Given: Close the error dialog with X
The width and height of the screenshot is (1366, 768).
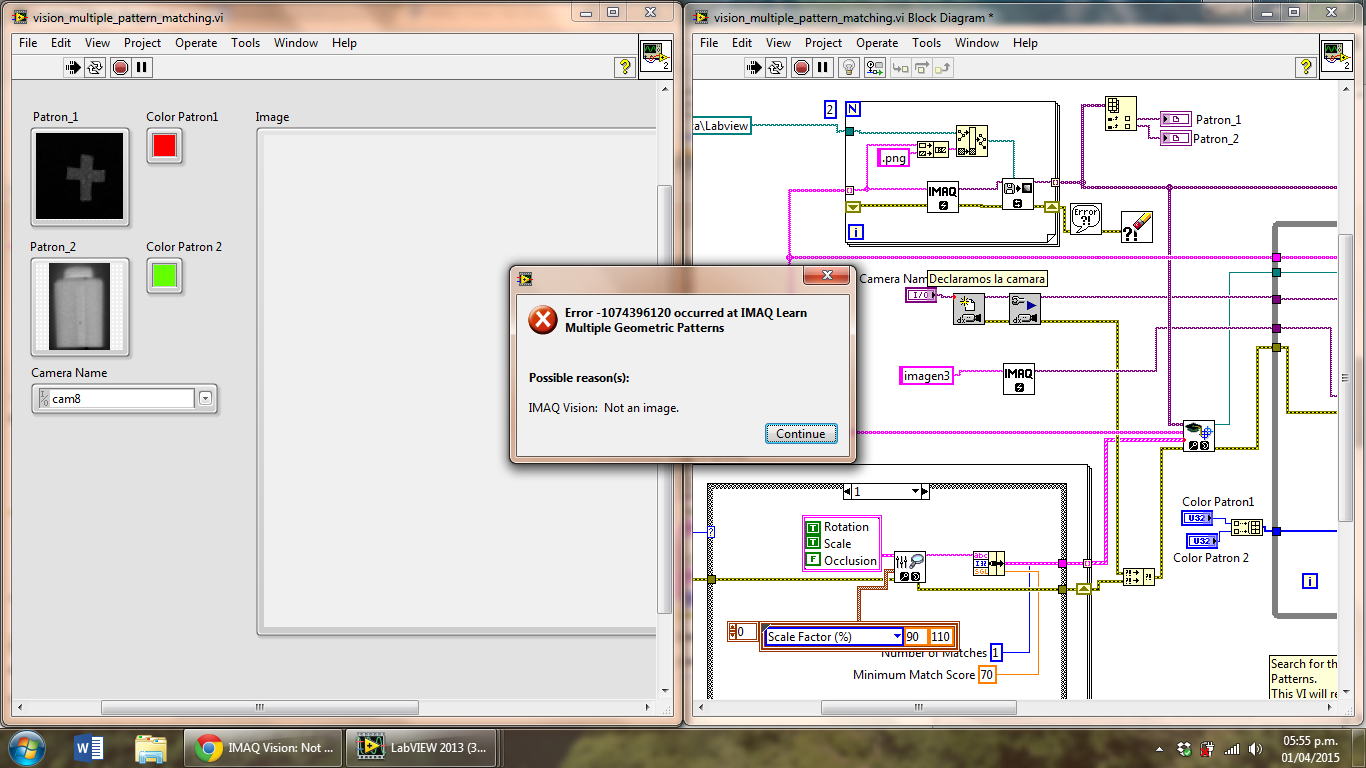Looking at the screenshot, I should click(827, 275).
